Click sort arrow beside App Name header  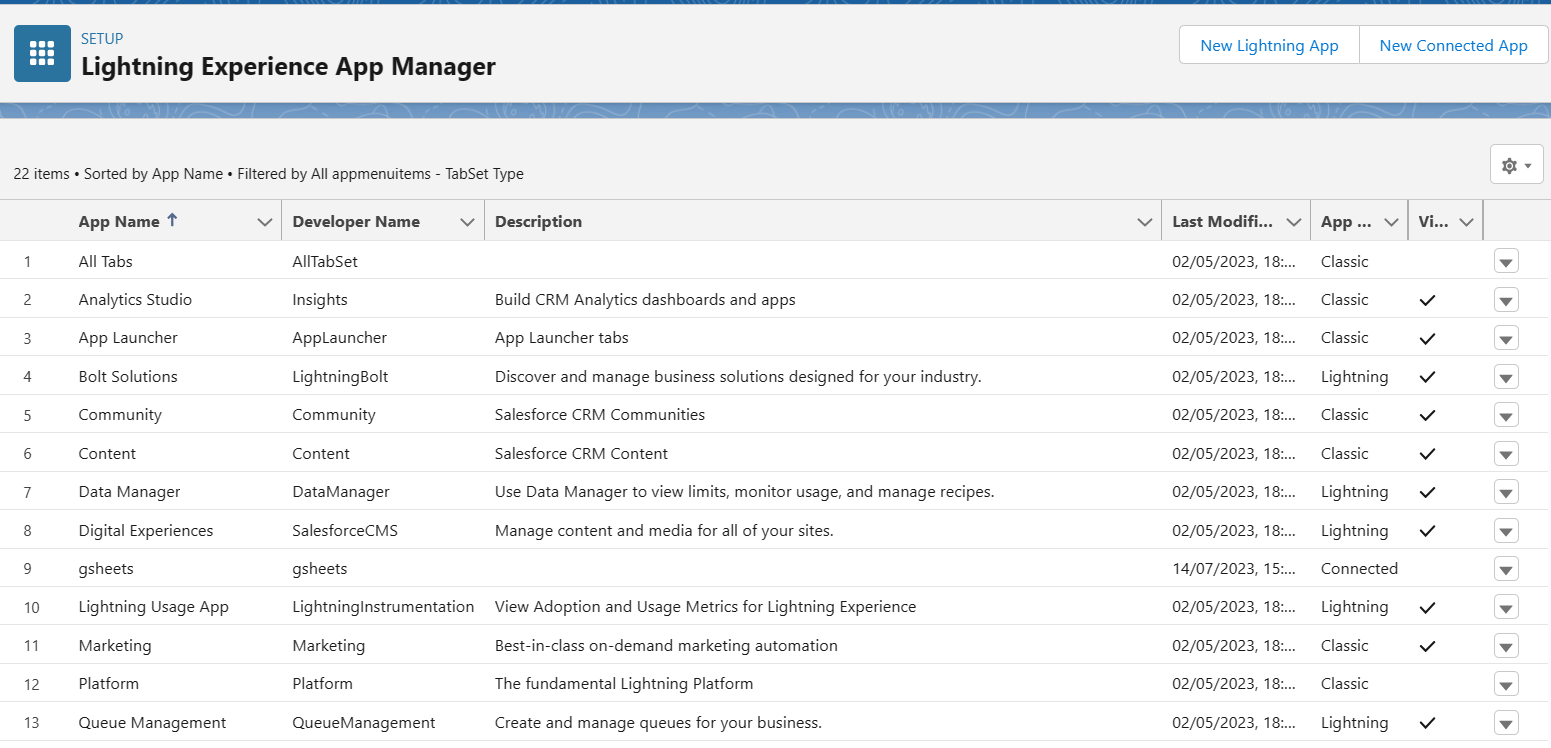pos(172,220)
